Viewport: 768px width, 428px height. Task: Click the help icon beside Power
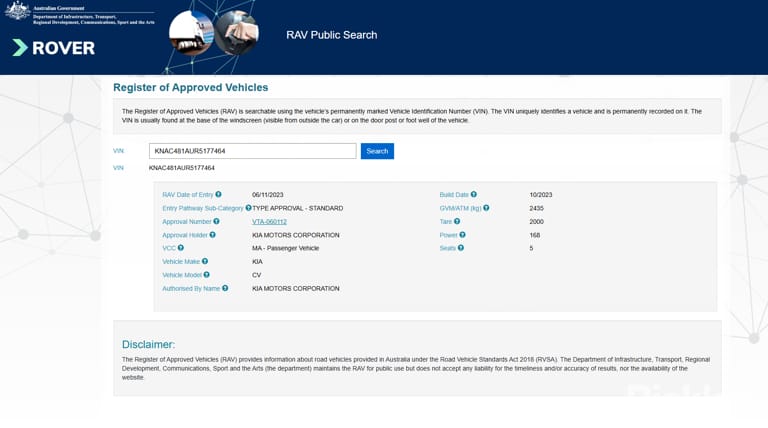click(x=462, y=235)
